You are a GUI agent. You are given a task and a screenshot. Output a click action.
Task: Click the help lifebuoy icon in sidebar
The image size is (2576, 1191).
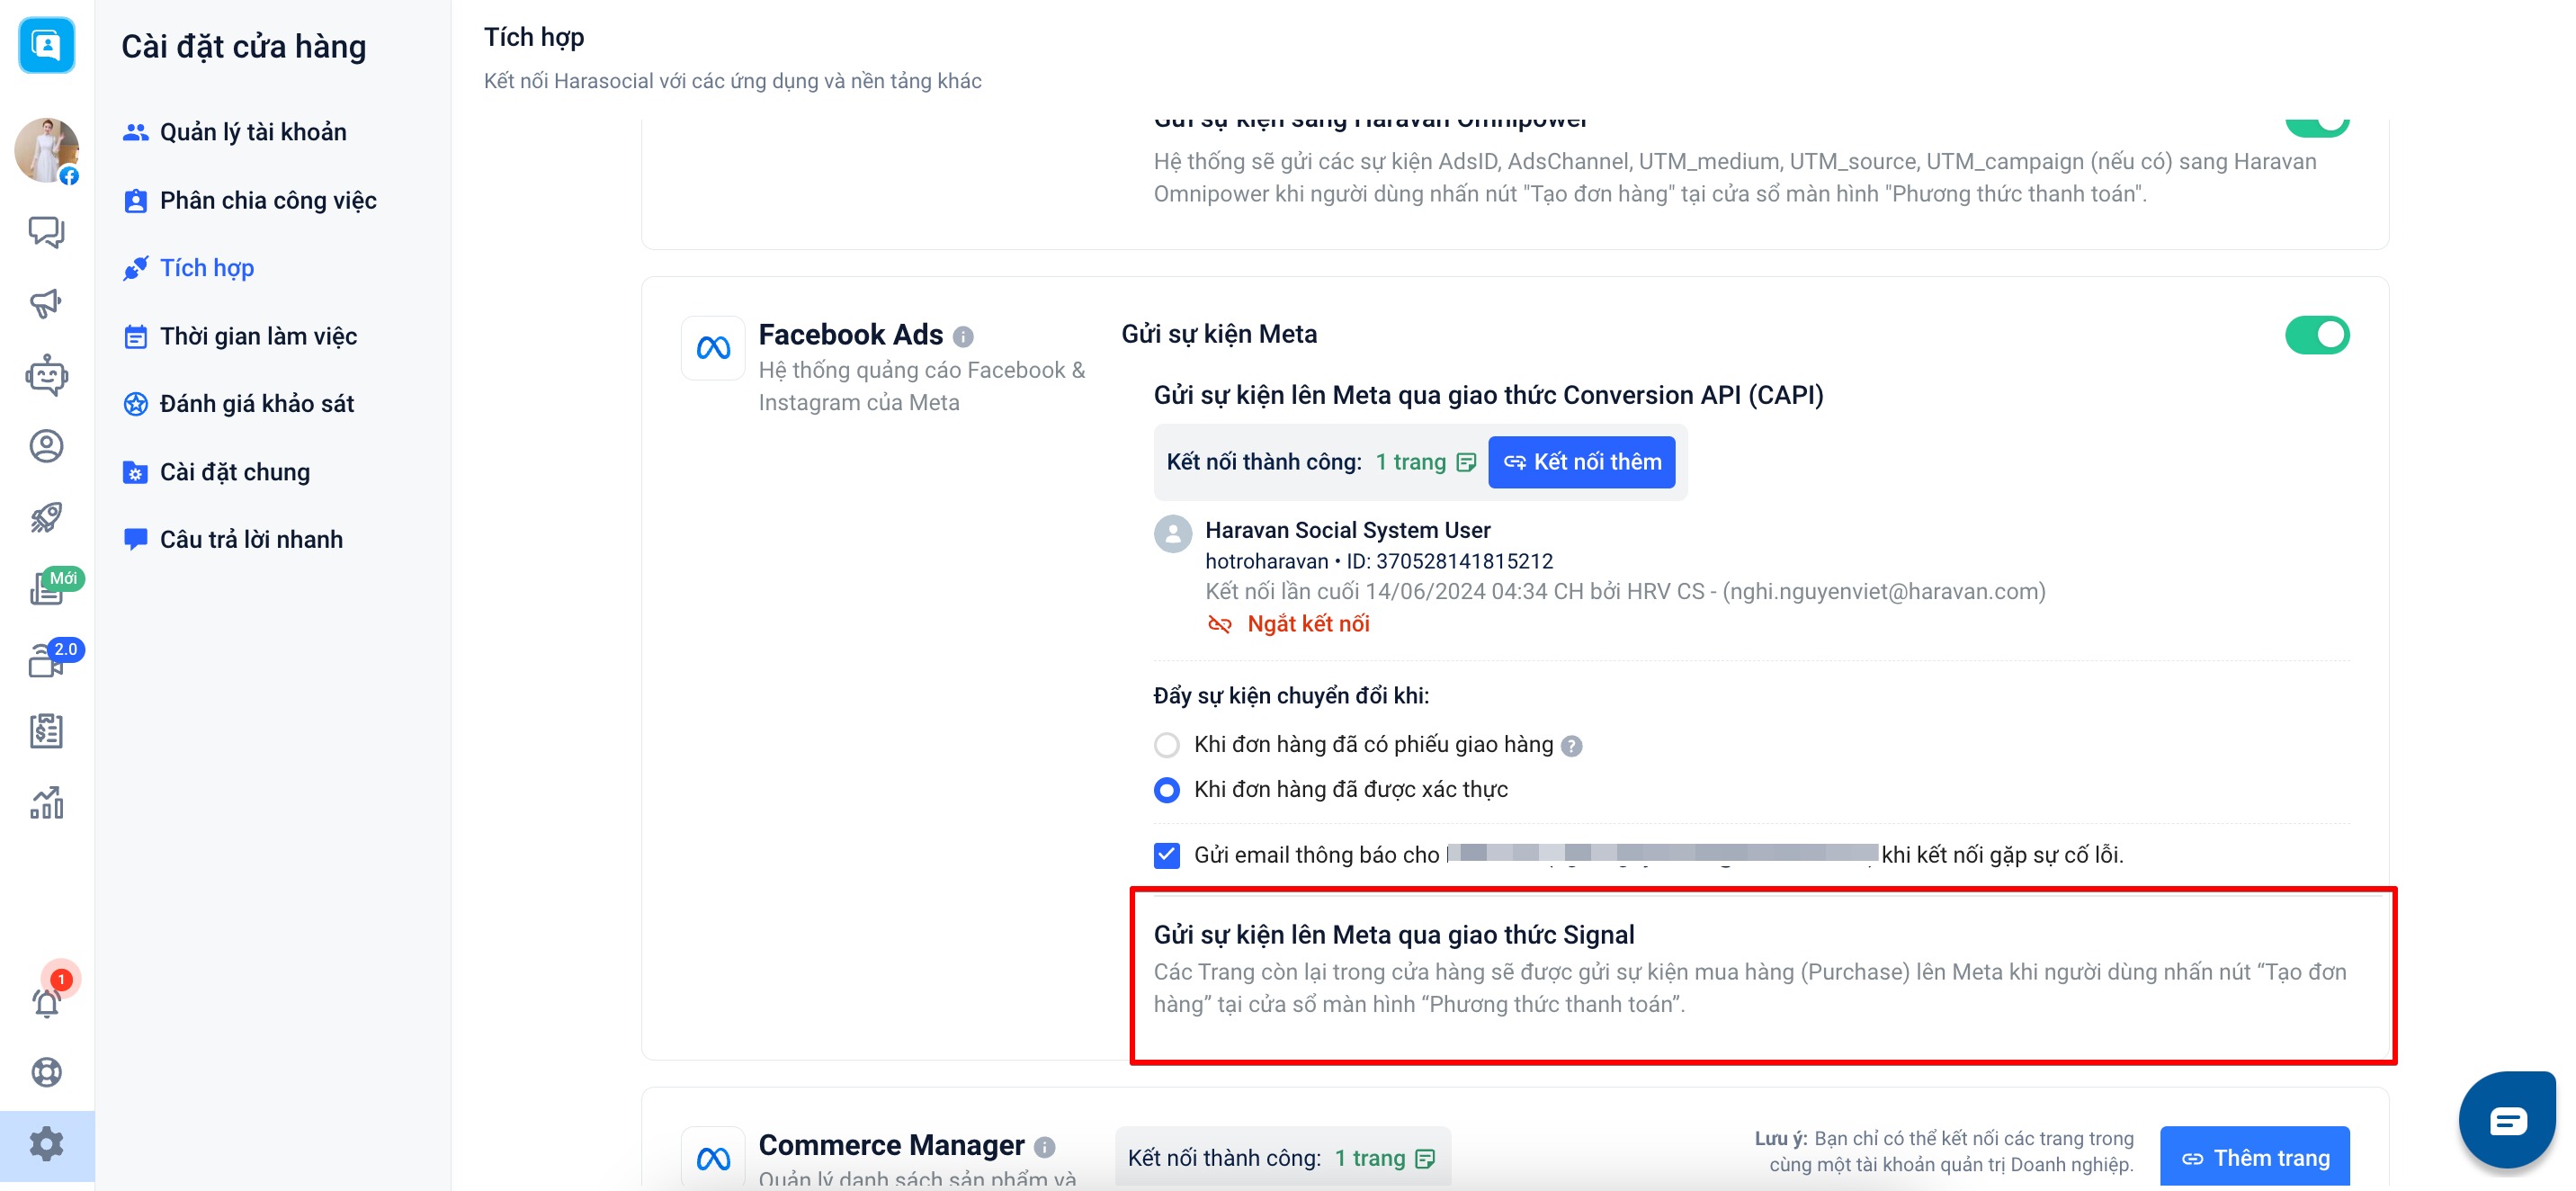click(x=46, y=1072)
